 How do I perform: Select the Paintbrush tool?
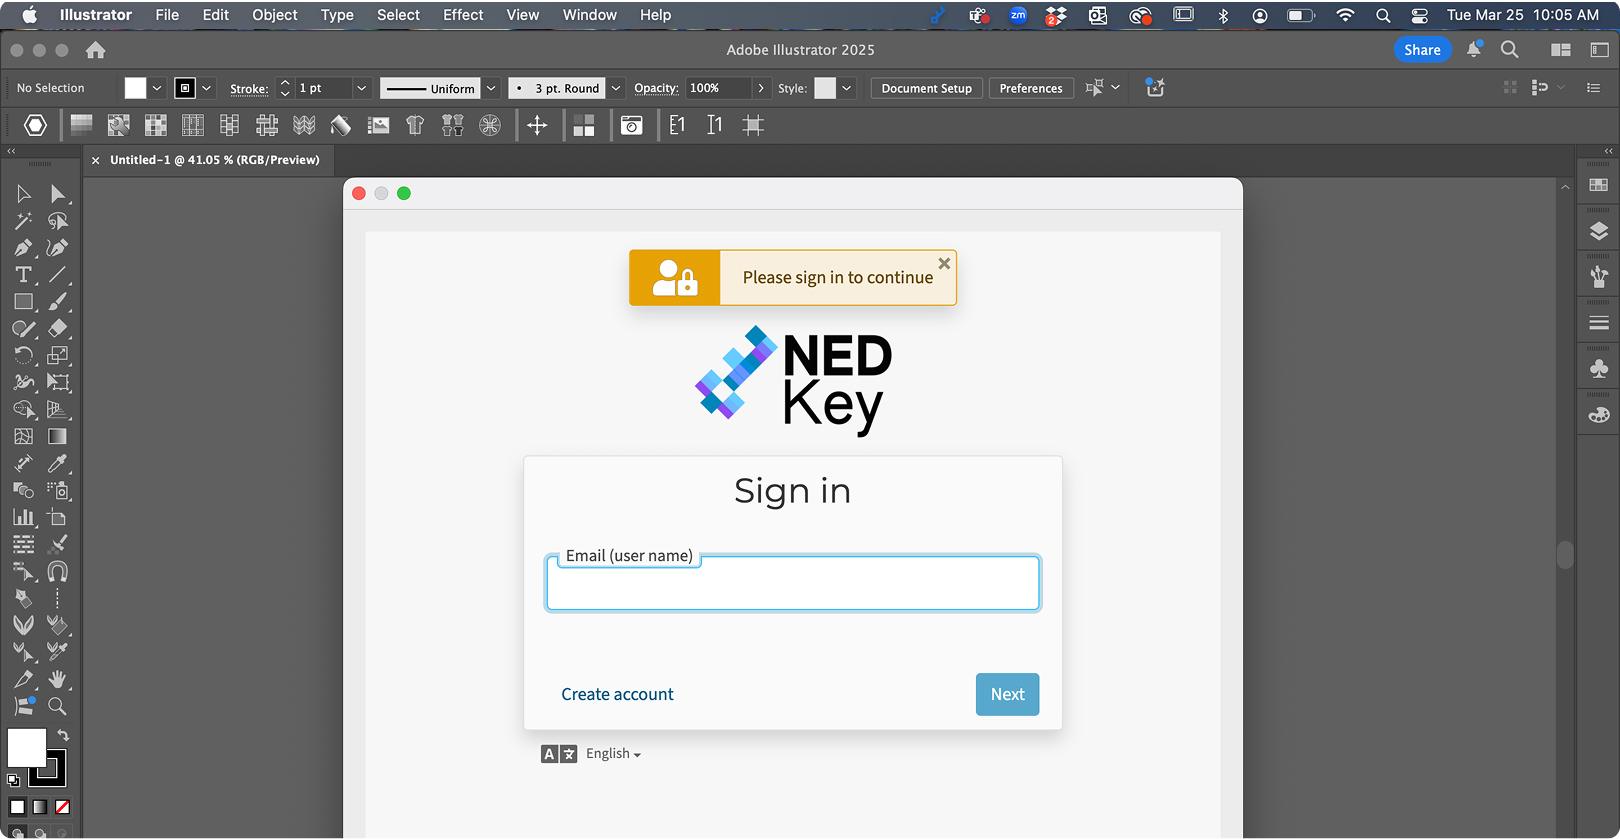(x=58, y=302)
